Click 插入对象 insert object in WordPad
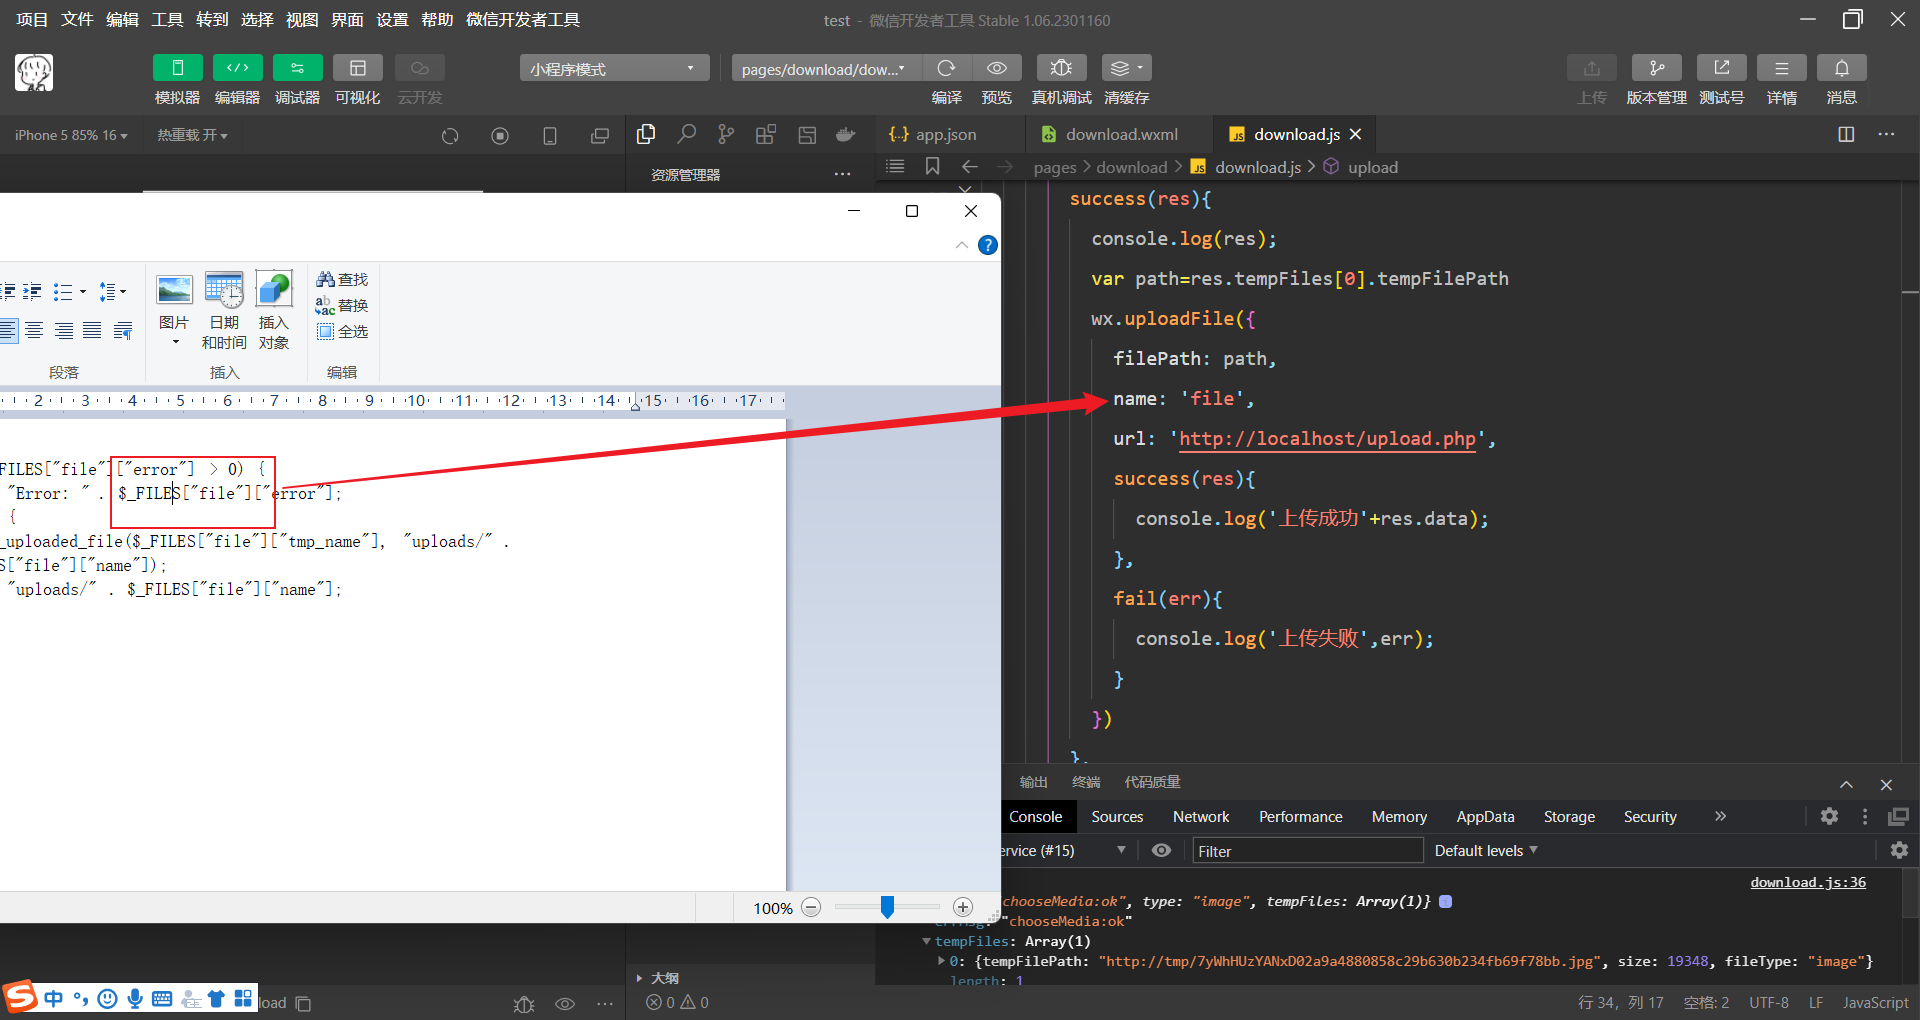Image resolution: width=1920 pixels, height=1020 pixels. coord(274,310)
